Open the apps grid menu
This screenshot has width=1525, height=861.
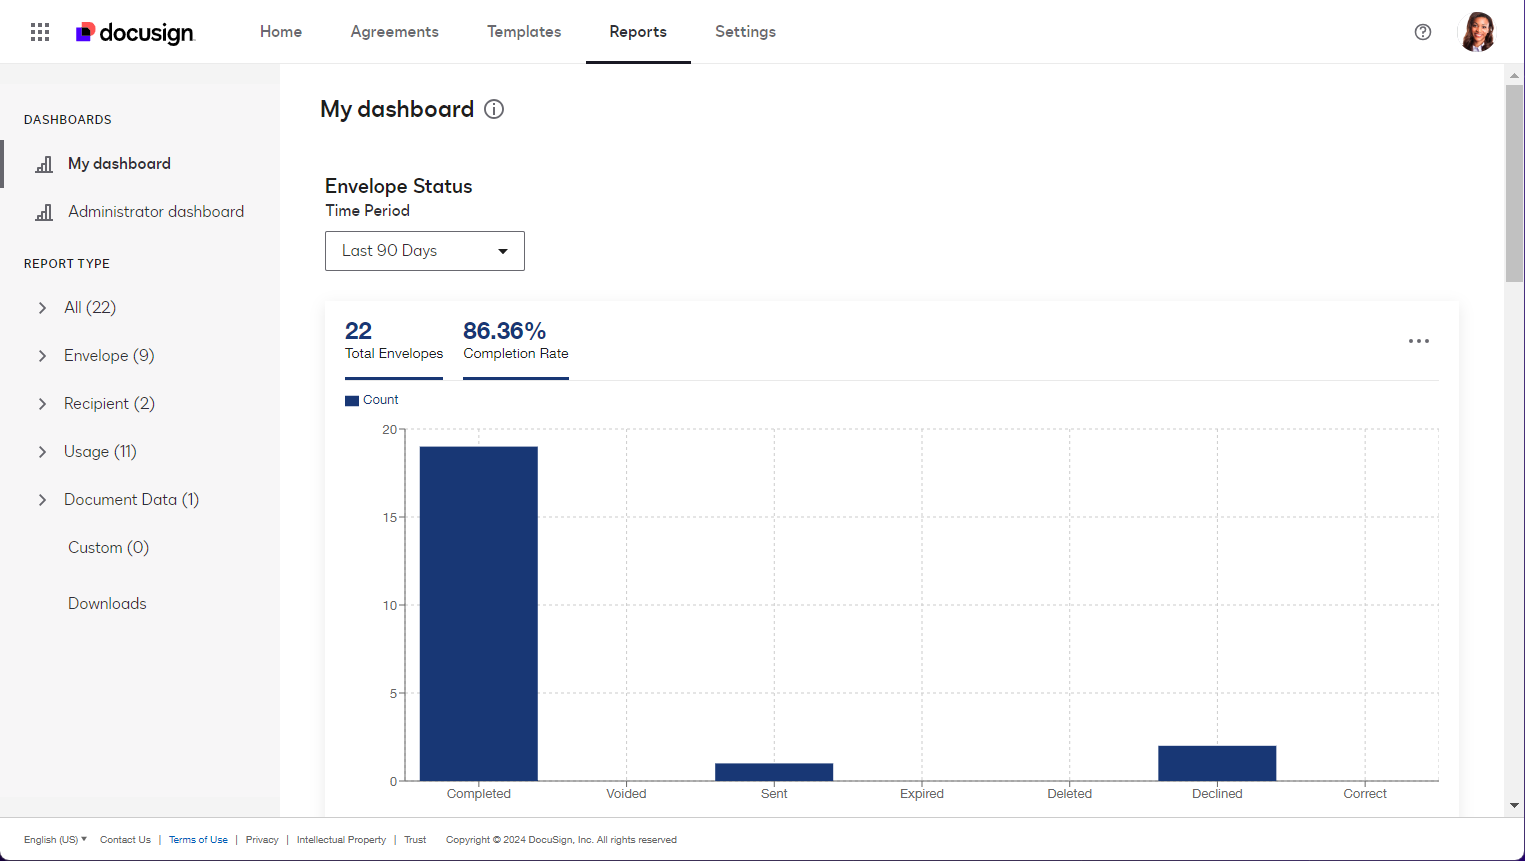39,31
